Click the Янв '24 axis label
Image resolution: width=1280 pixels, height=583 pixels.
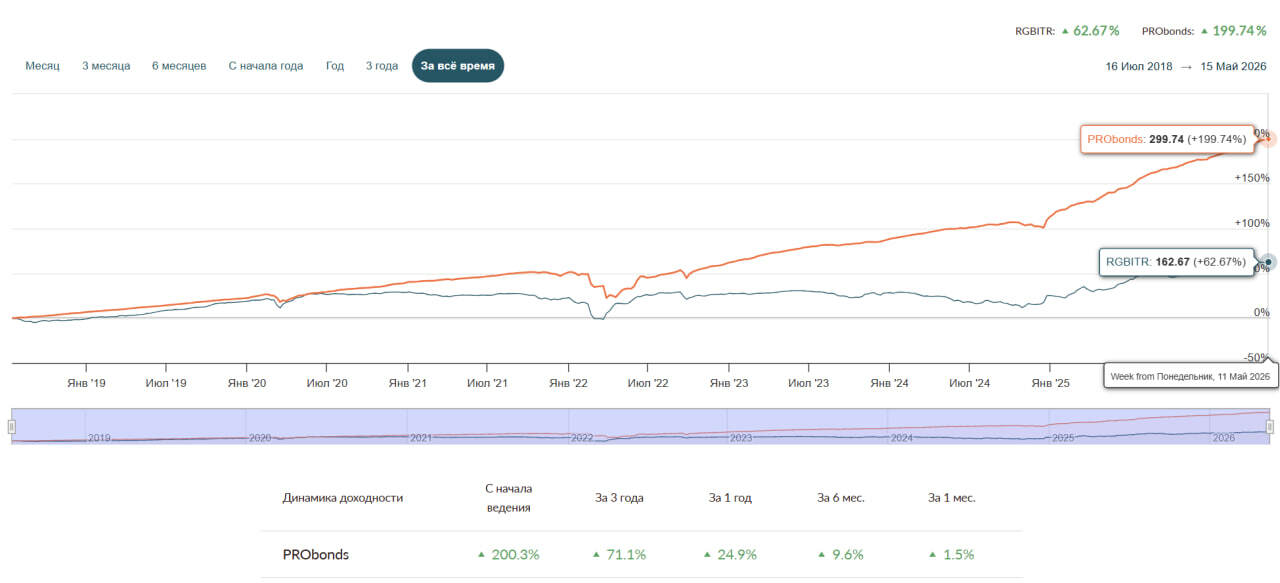click(x=889, y=383)
